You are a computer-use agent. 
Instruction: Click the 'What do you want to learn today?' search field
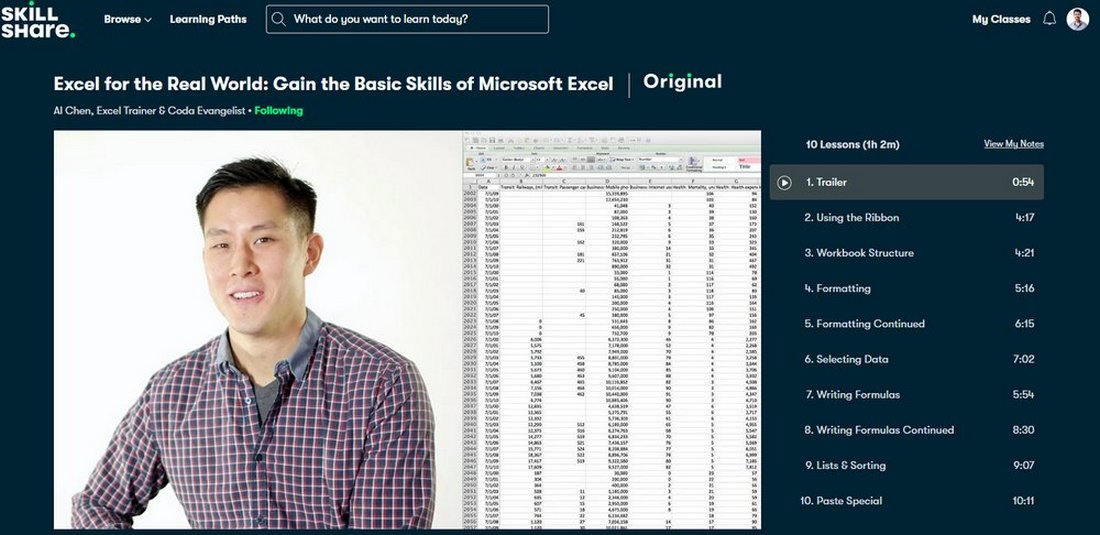pyautogui.click(x=407, y=19)
